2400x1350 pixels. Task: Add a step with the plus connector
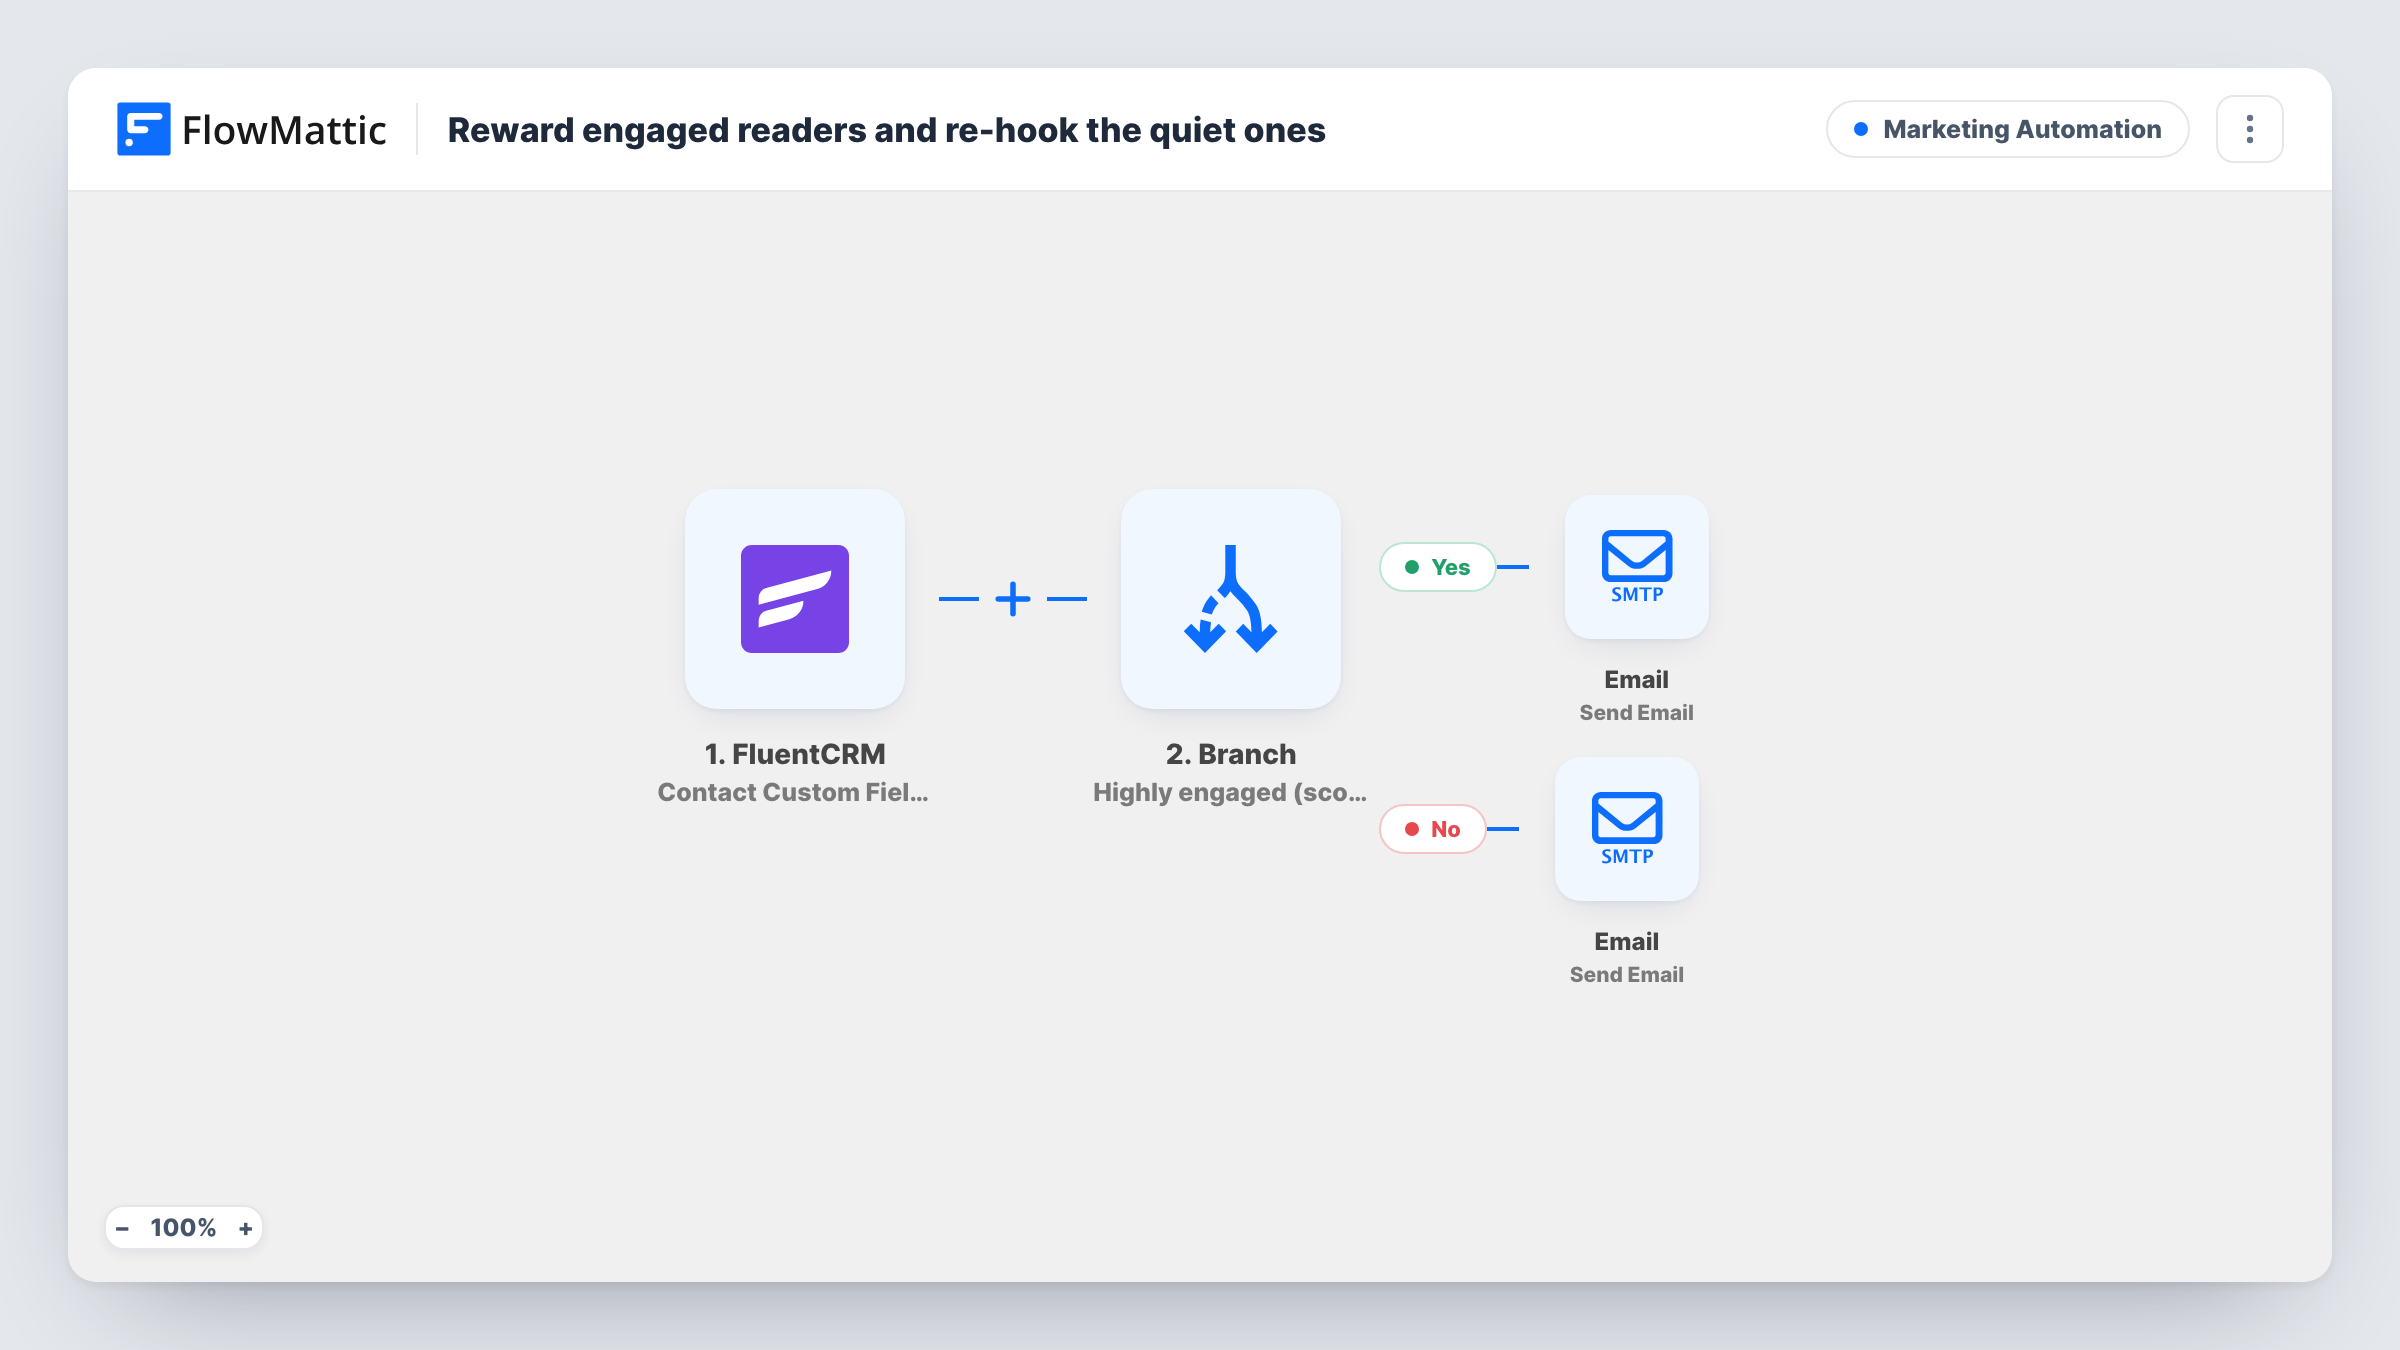click(1013, 599)
